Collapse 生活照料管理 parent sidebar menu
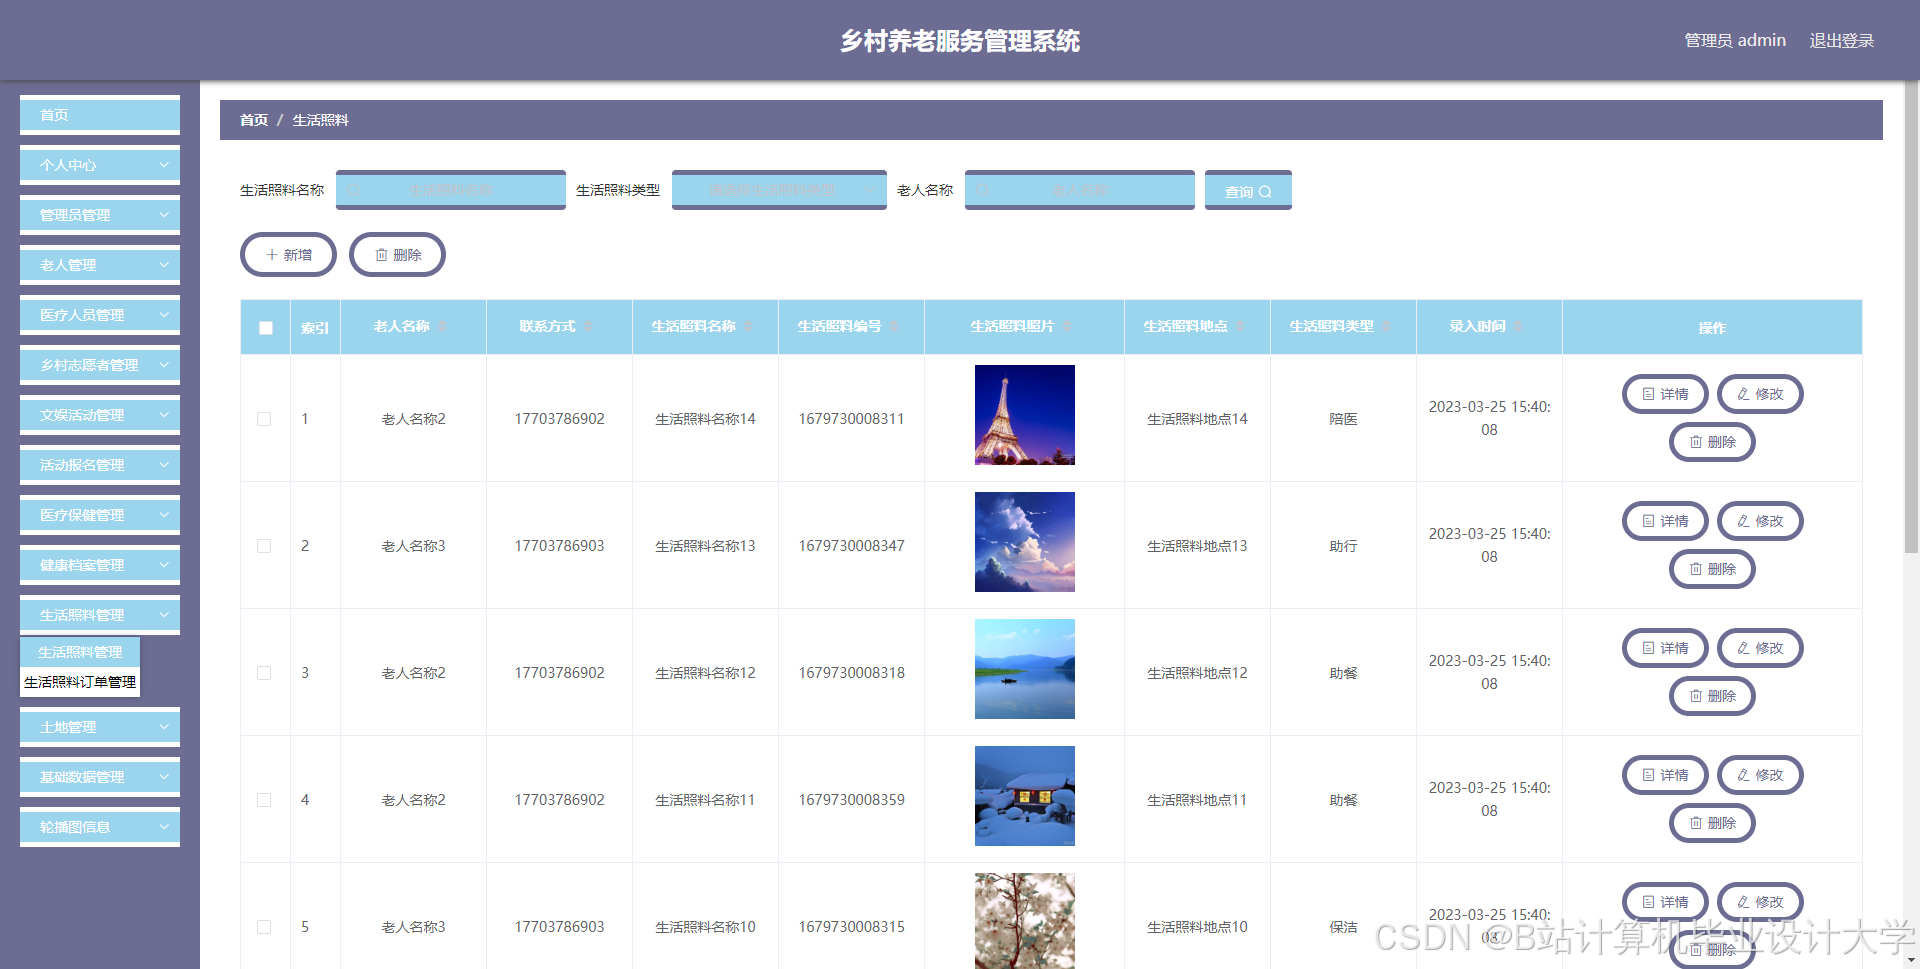This screenshot has width=1920, height=969. click(100, 615)
